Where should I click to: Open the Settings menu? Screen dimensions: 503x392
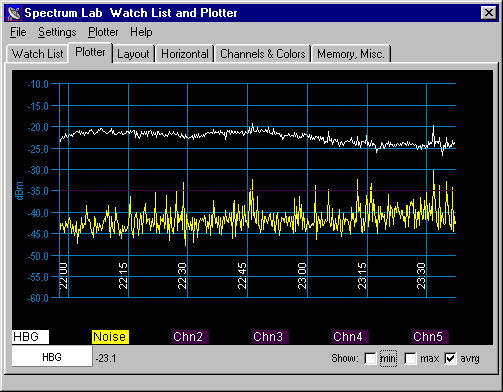[x=57, y=32]
